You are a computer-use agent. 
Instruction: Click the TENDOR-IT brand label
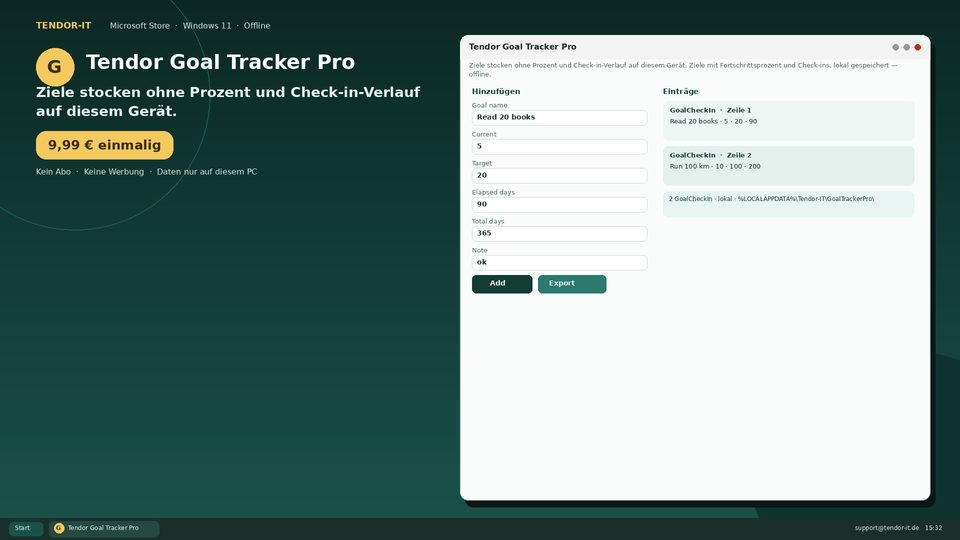[63, 26]
